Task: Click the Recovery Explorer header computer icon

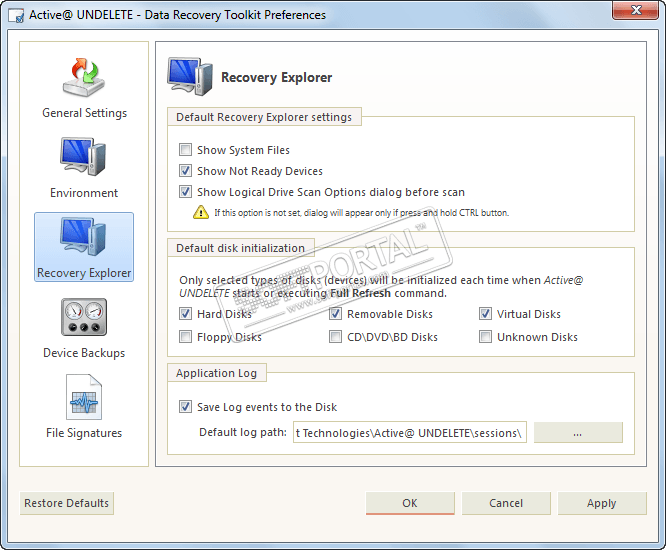Action: point(190,76)
